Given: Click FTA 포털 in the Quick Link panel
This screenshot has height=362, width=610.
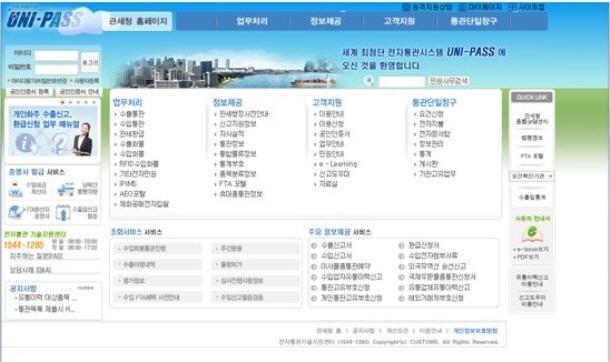Looking at the screenshot, I should pyautogui.click(x=532, y=156).
